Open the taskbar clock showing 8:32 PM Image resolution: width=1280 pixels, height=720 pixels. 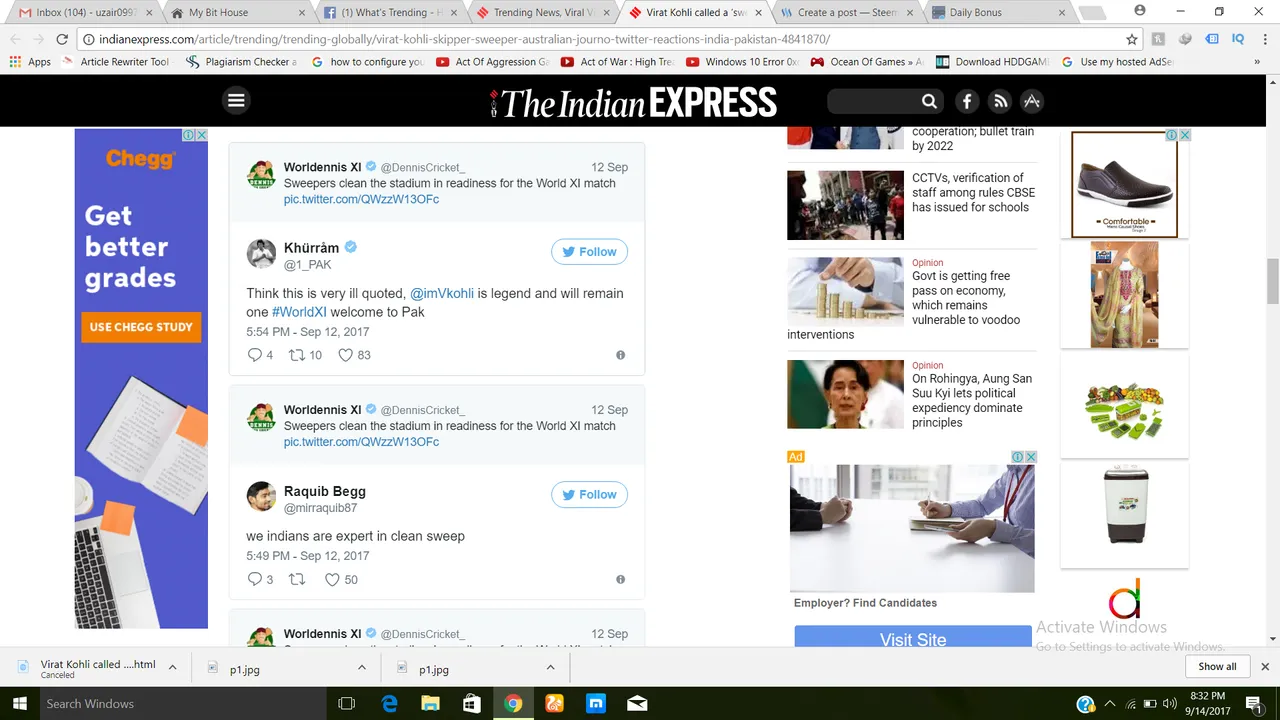(x=1207, y=704)
